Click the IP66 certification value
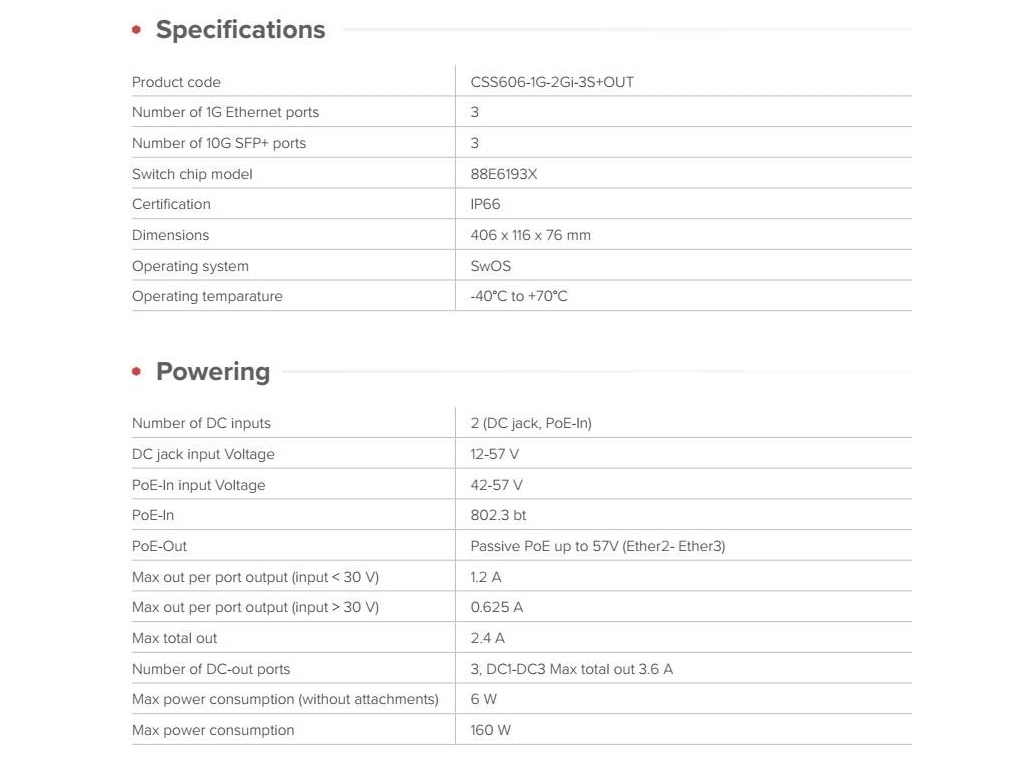The image size is (1024, 768). point(485,204)
